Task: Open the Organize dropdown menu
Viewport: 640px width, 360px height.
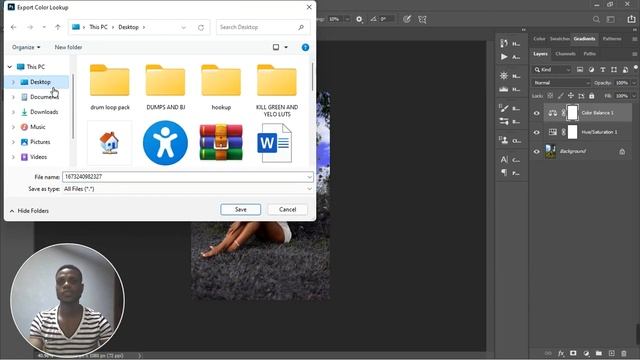Action: click(x=26, y=47)
